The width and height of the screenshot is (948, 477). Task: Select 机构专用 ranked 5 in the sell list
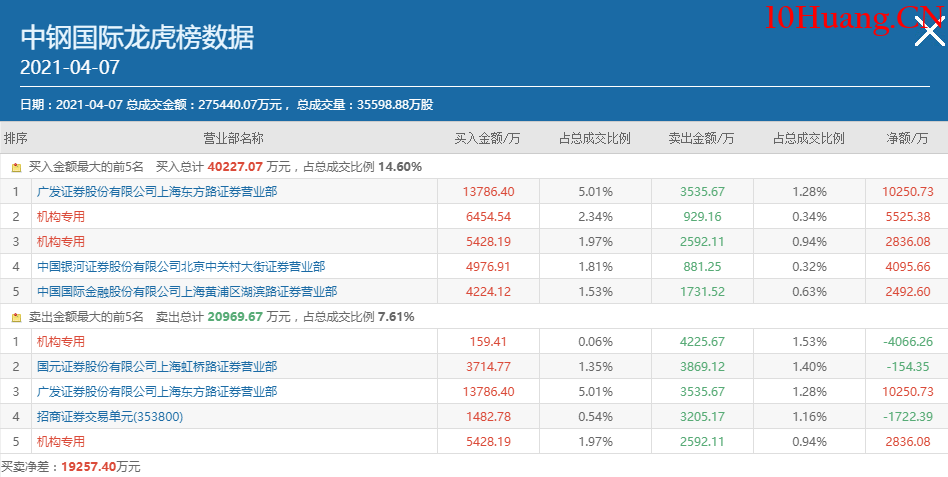61,442
